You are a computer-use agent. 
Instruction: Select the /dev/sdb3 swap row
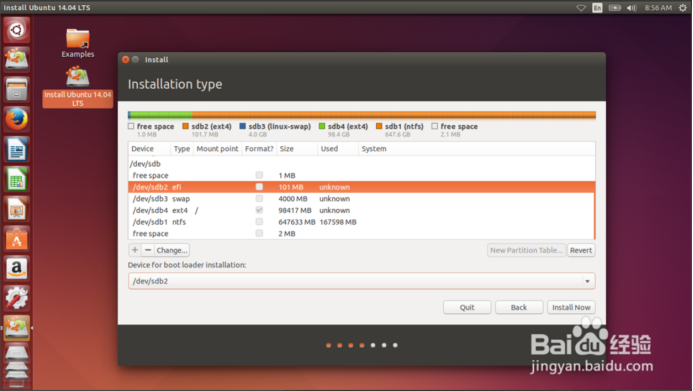coord(362,199)
